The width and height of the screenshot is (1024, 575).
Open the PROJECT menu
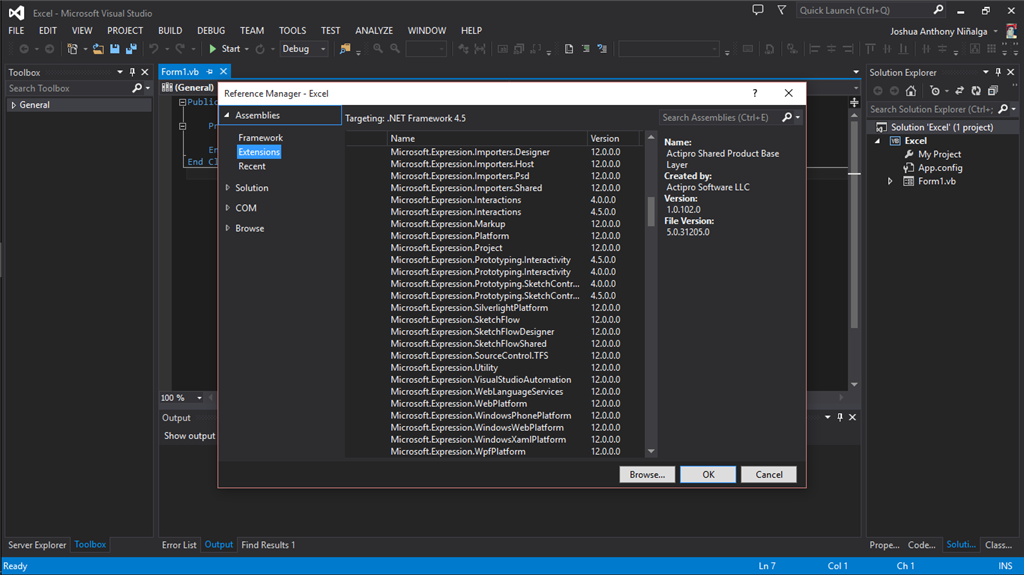[125, 31]
